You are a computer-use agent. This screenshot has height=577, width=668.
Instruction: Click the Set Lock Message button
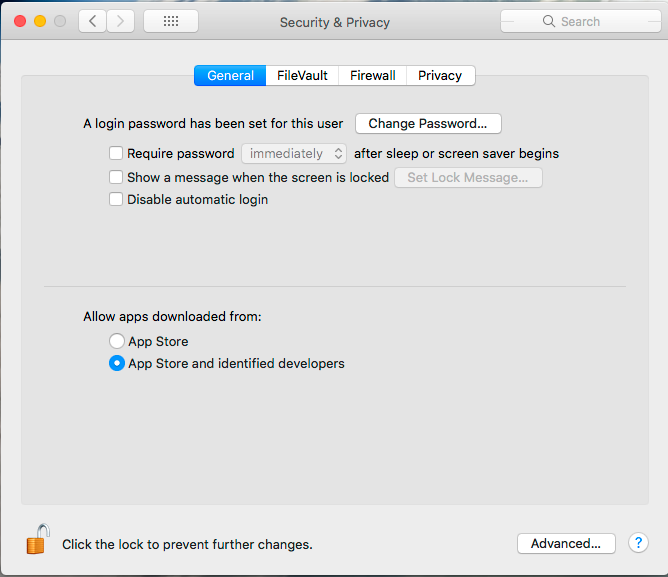468,178
